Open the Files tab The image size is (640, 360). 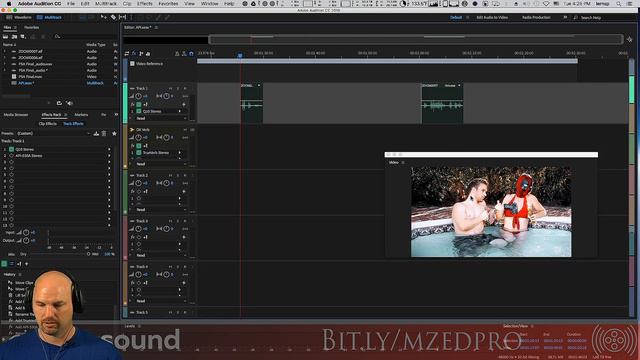click(7, 27)
